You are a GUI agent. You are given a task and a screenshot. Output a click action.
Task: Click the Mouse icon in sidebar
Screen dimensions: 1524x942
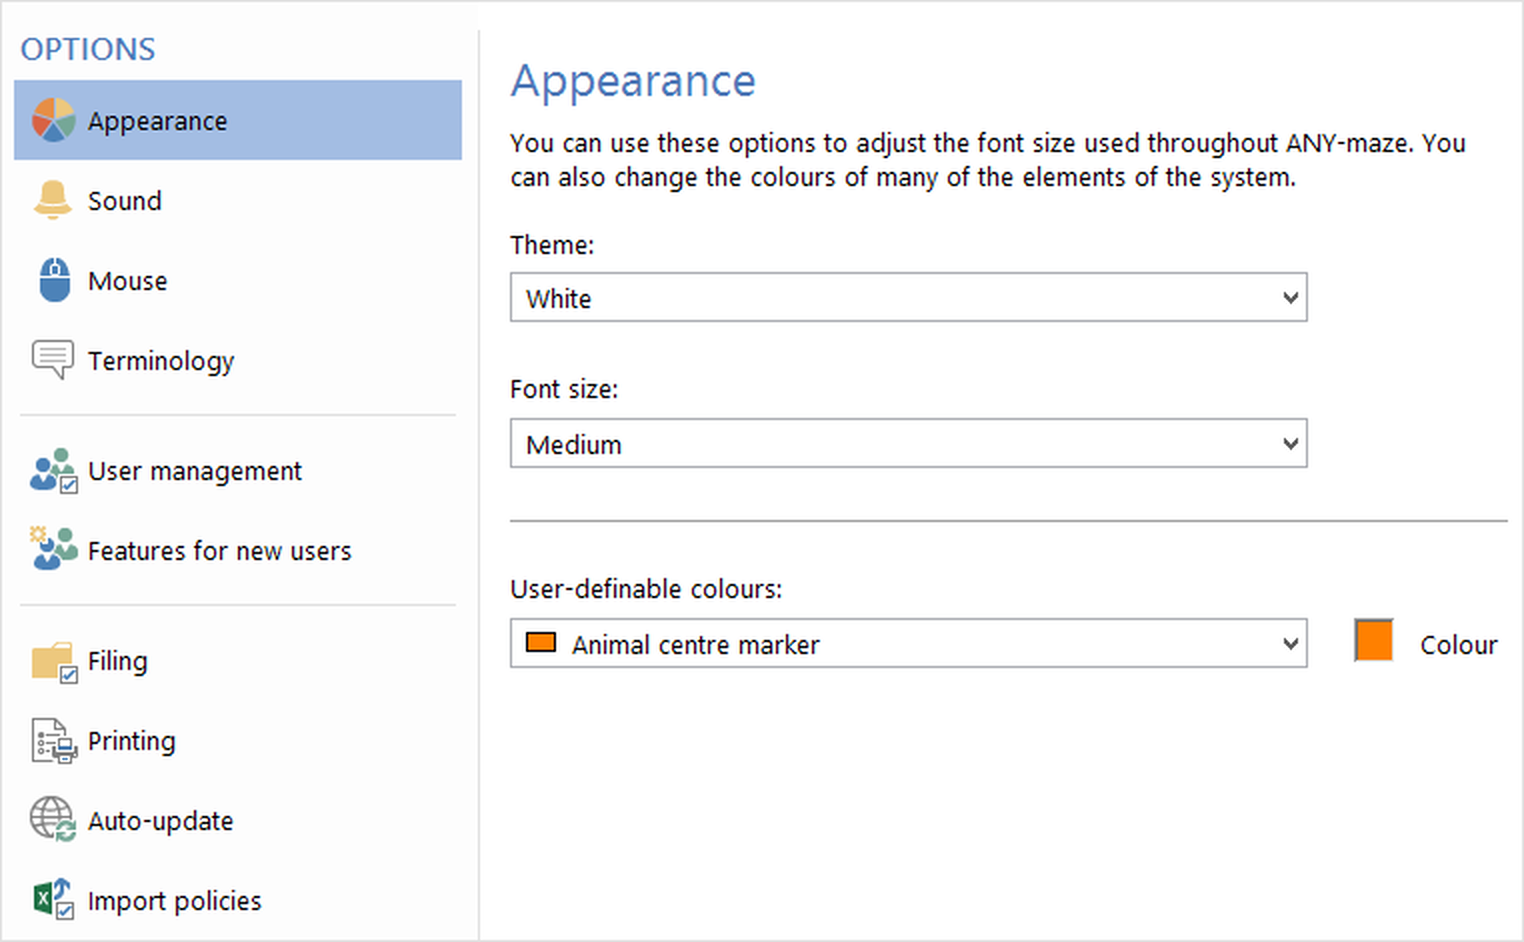54,280
